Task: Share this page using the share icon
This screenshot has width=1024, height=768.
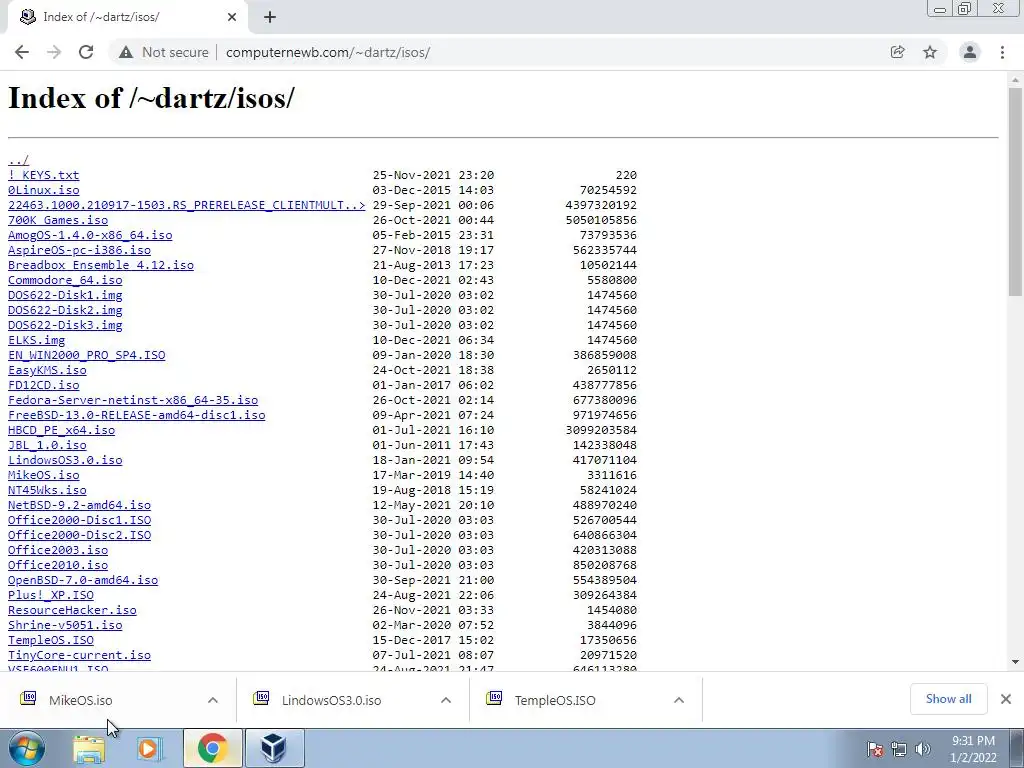Action: pos(897,52)
